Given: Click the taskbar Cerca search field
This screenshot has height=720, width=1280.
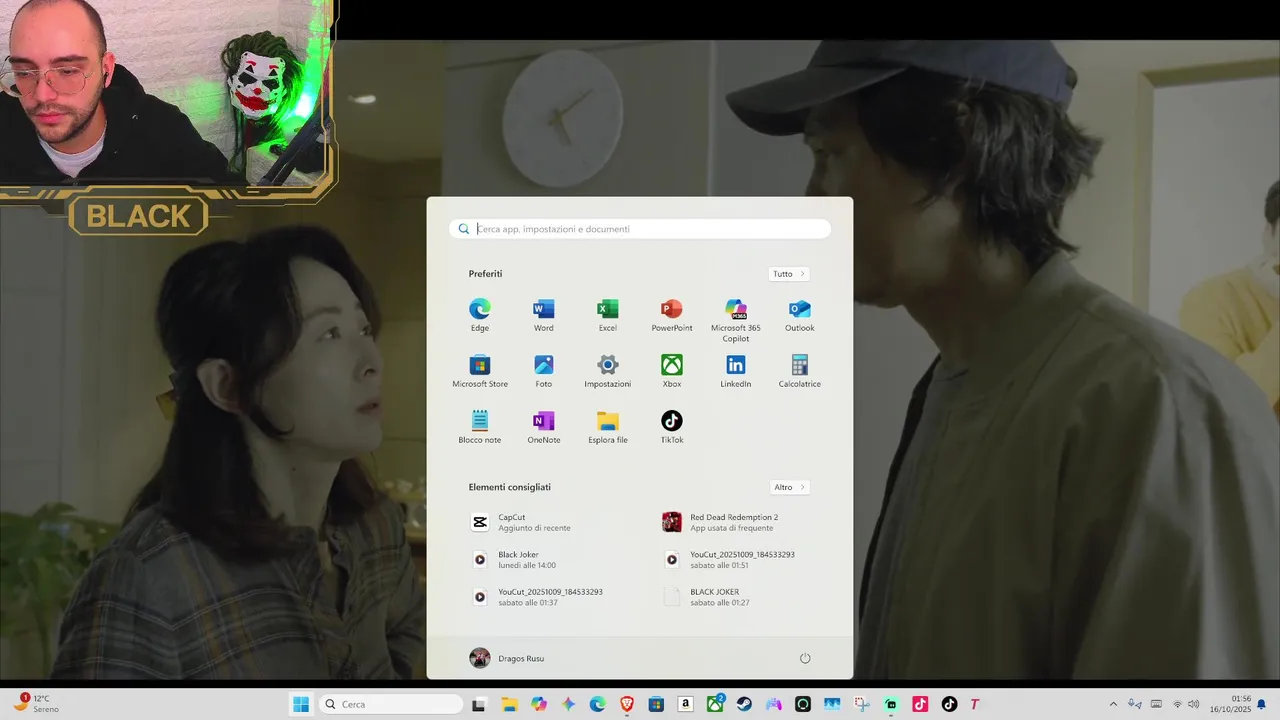Looking at the screenshot, I should coord(391,704).
